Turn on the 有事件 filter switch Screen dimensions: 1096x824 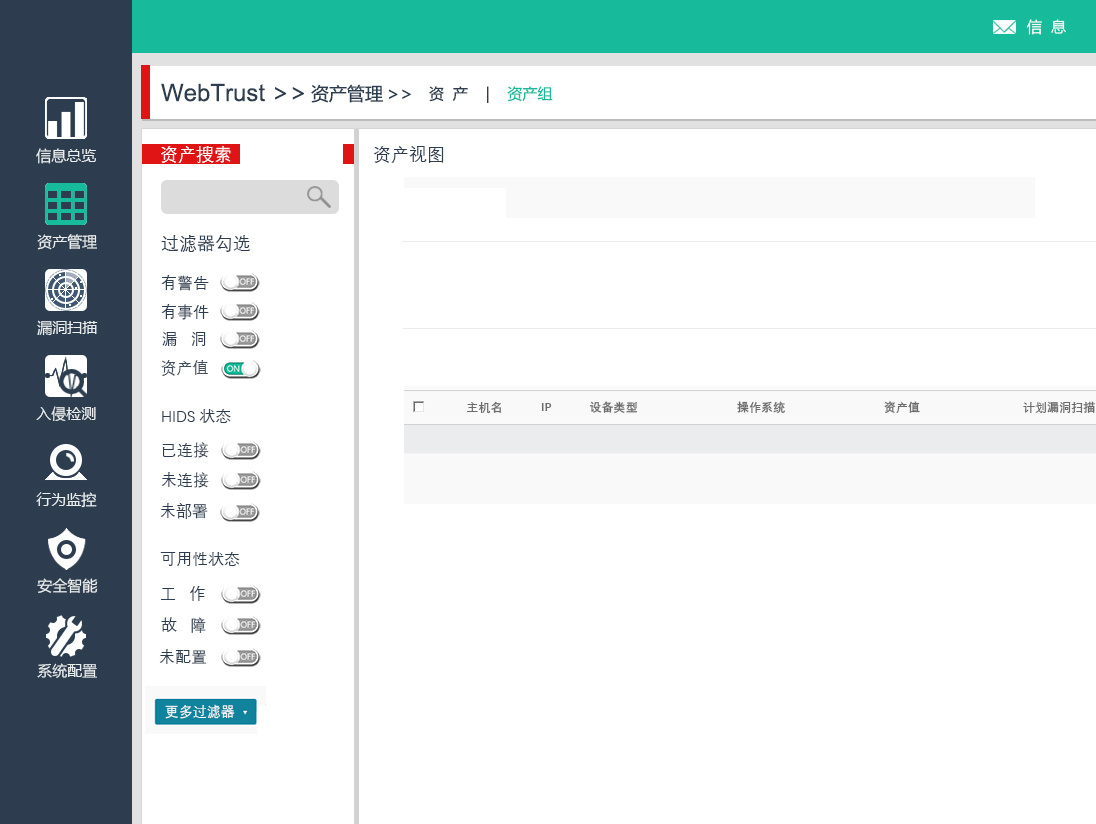(240, 310)
